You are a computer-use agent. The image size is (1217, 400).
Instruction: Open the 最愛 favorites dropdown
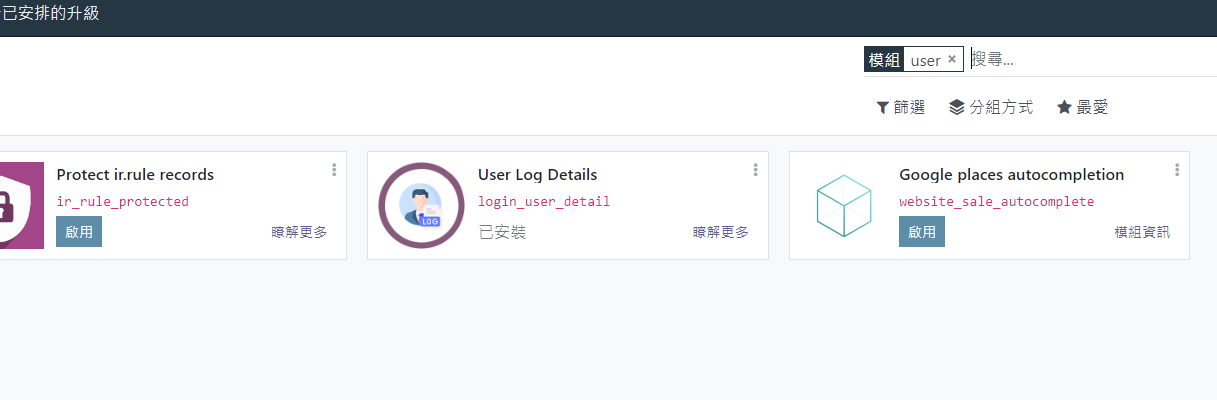click(1082, 107)
